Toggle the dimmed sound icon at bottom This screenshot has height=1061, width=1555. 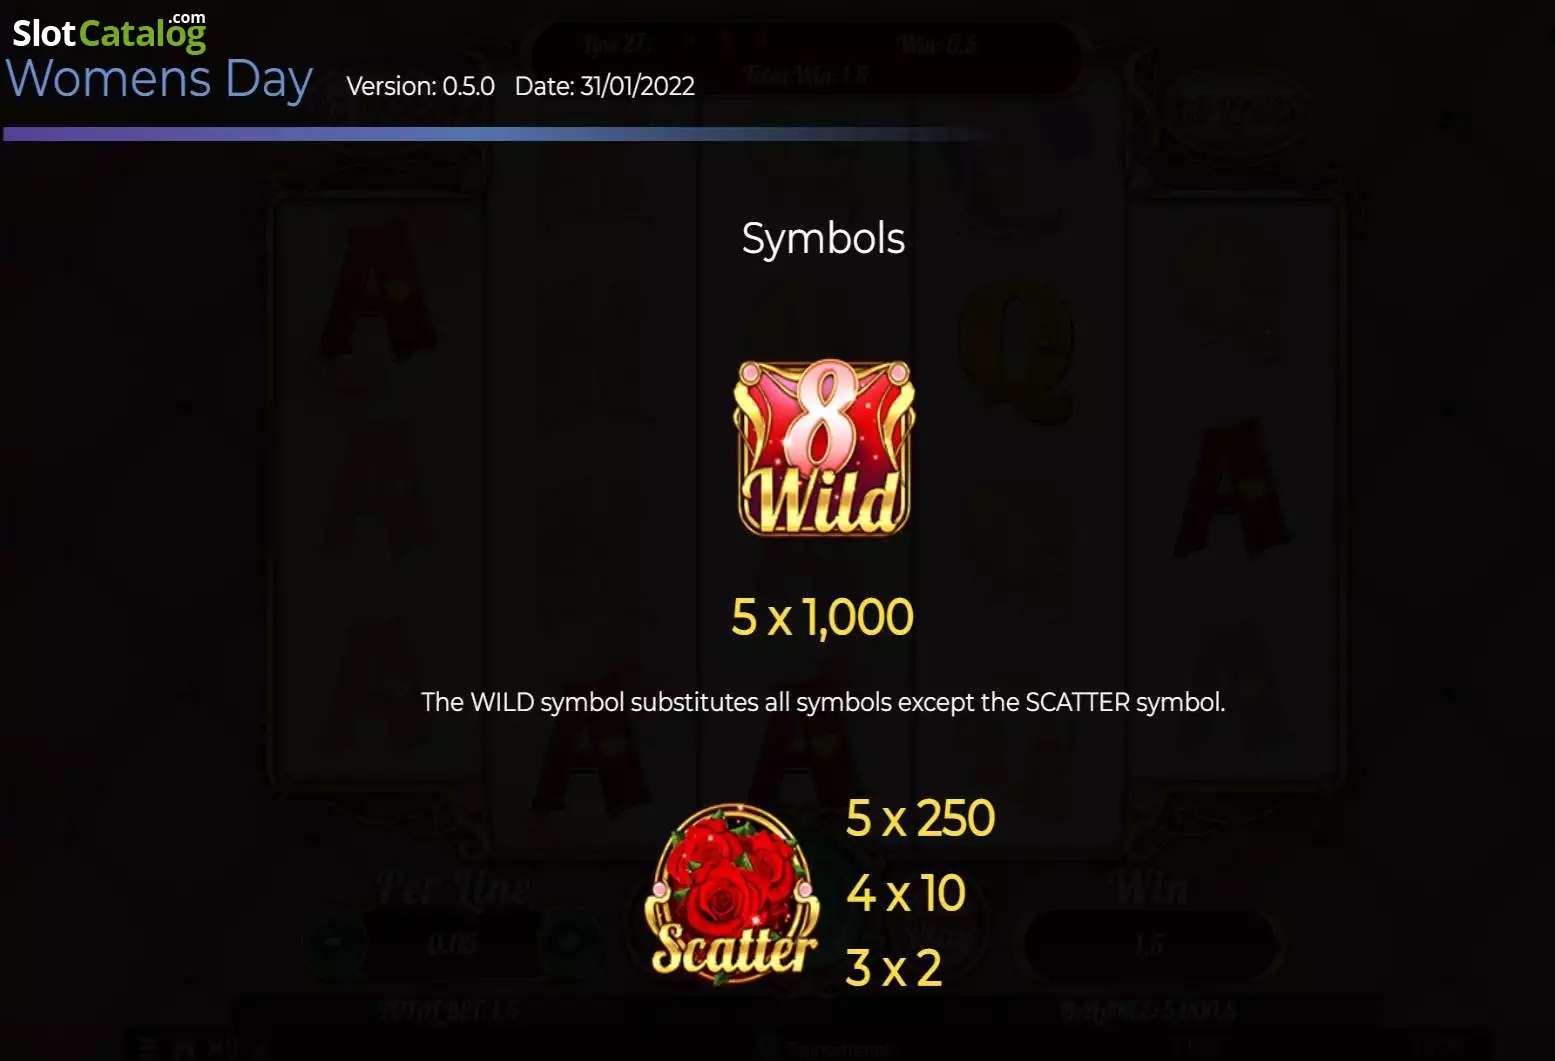pyautogui.click(x=224, y=1048)
